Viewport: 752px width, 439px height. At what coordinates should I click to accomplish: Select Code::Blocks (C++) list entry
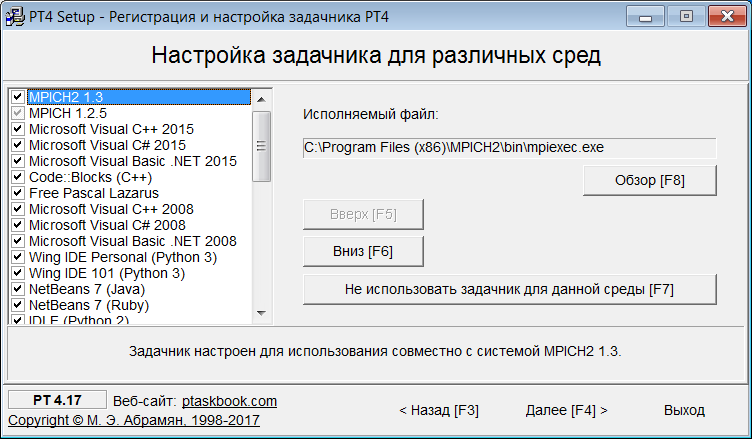point(91,177)
